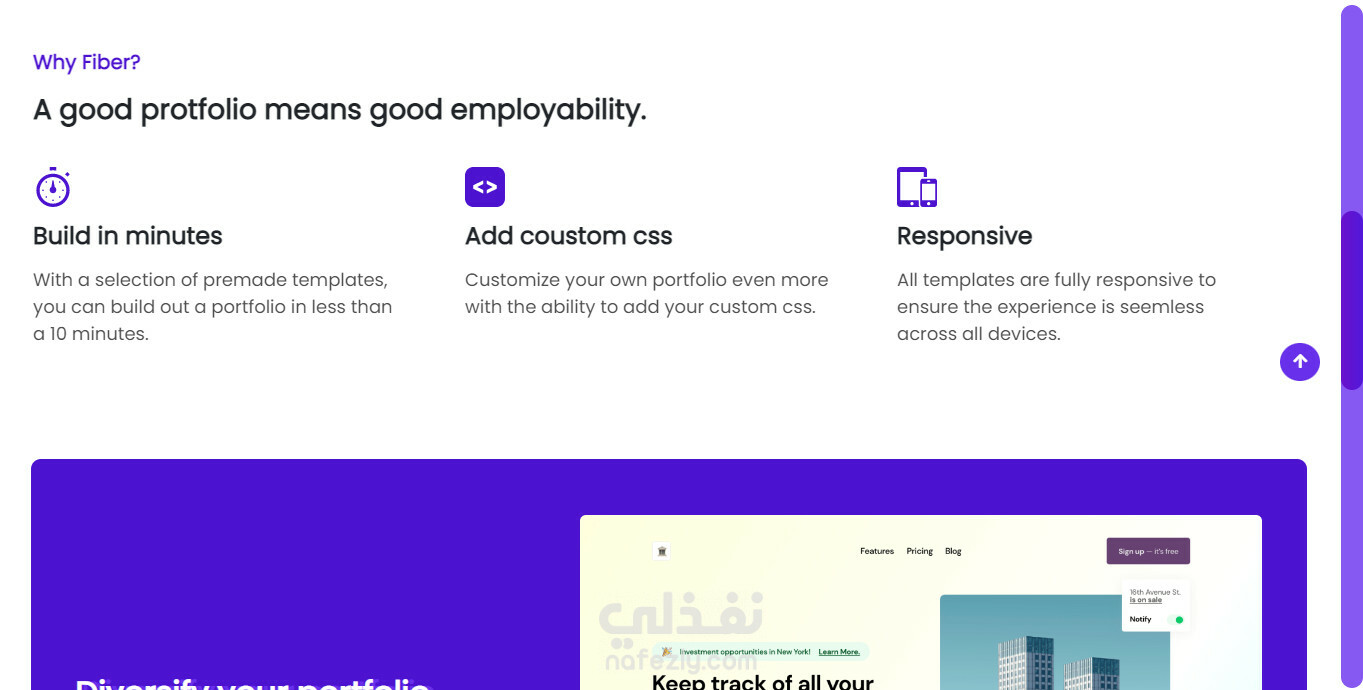Click the 'is on sale' underlined link
Image resolution: width=1363 pixels, height=690 pixels.
1146,600
